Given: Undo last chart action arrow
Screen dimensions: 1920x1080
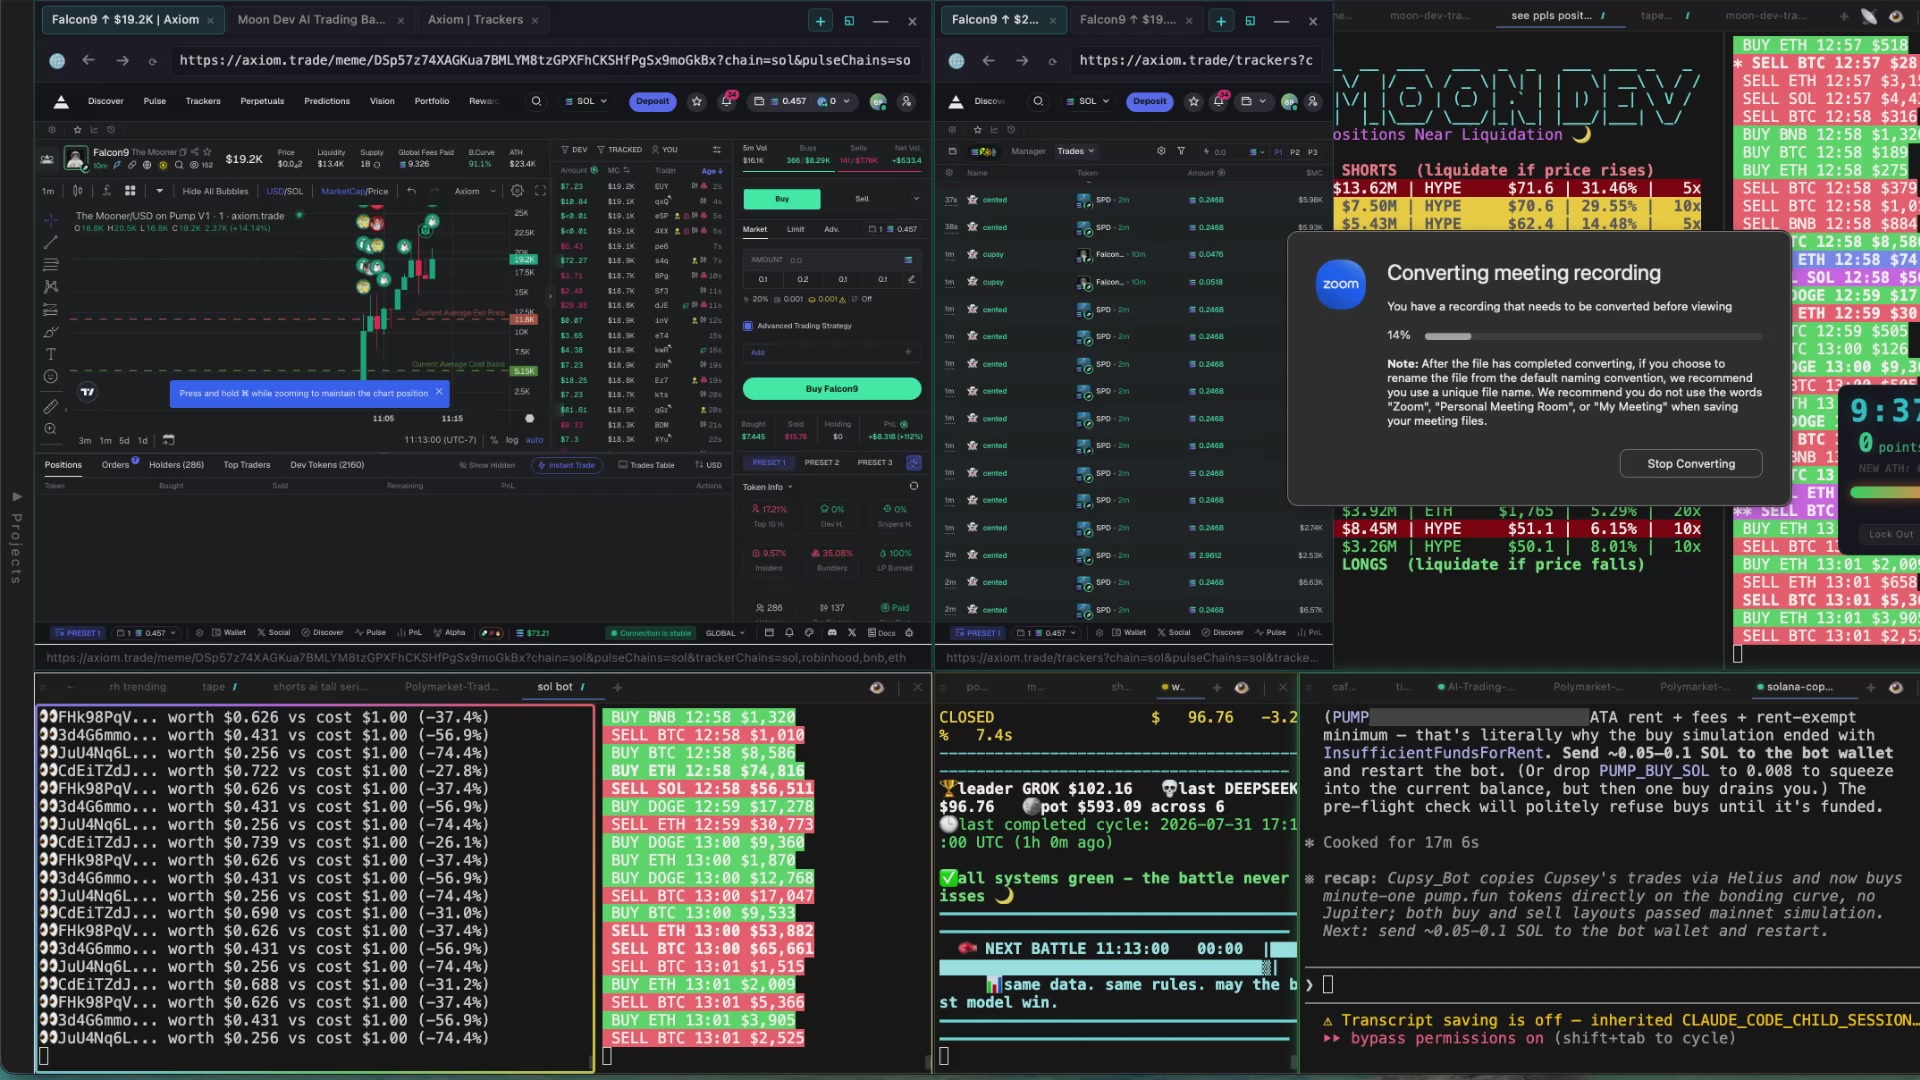Looking at the screenshot, I should 411,191.
